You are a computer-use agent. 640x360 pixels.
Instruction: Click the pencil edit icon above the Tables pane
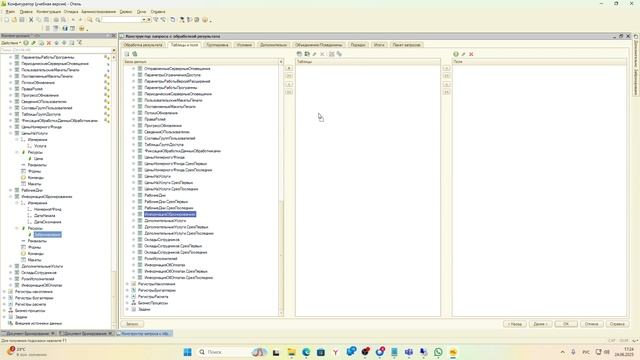point(315,54)
